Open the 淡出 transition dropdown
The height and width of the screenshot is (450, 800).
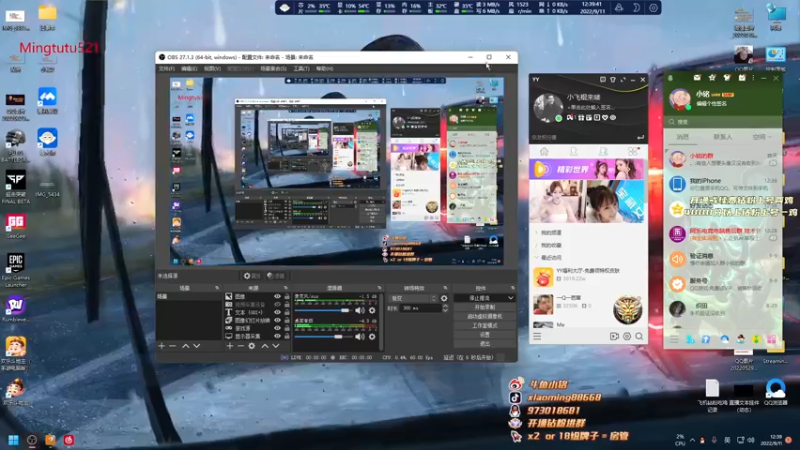coord(413,298)
